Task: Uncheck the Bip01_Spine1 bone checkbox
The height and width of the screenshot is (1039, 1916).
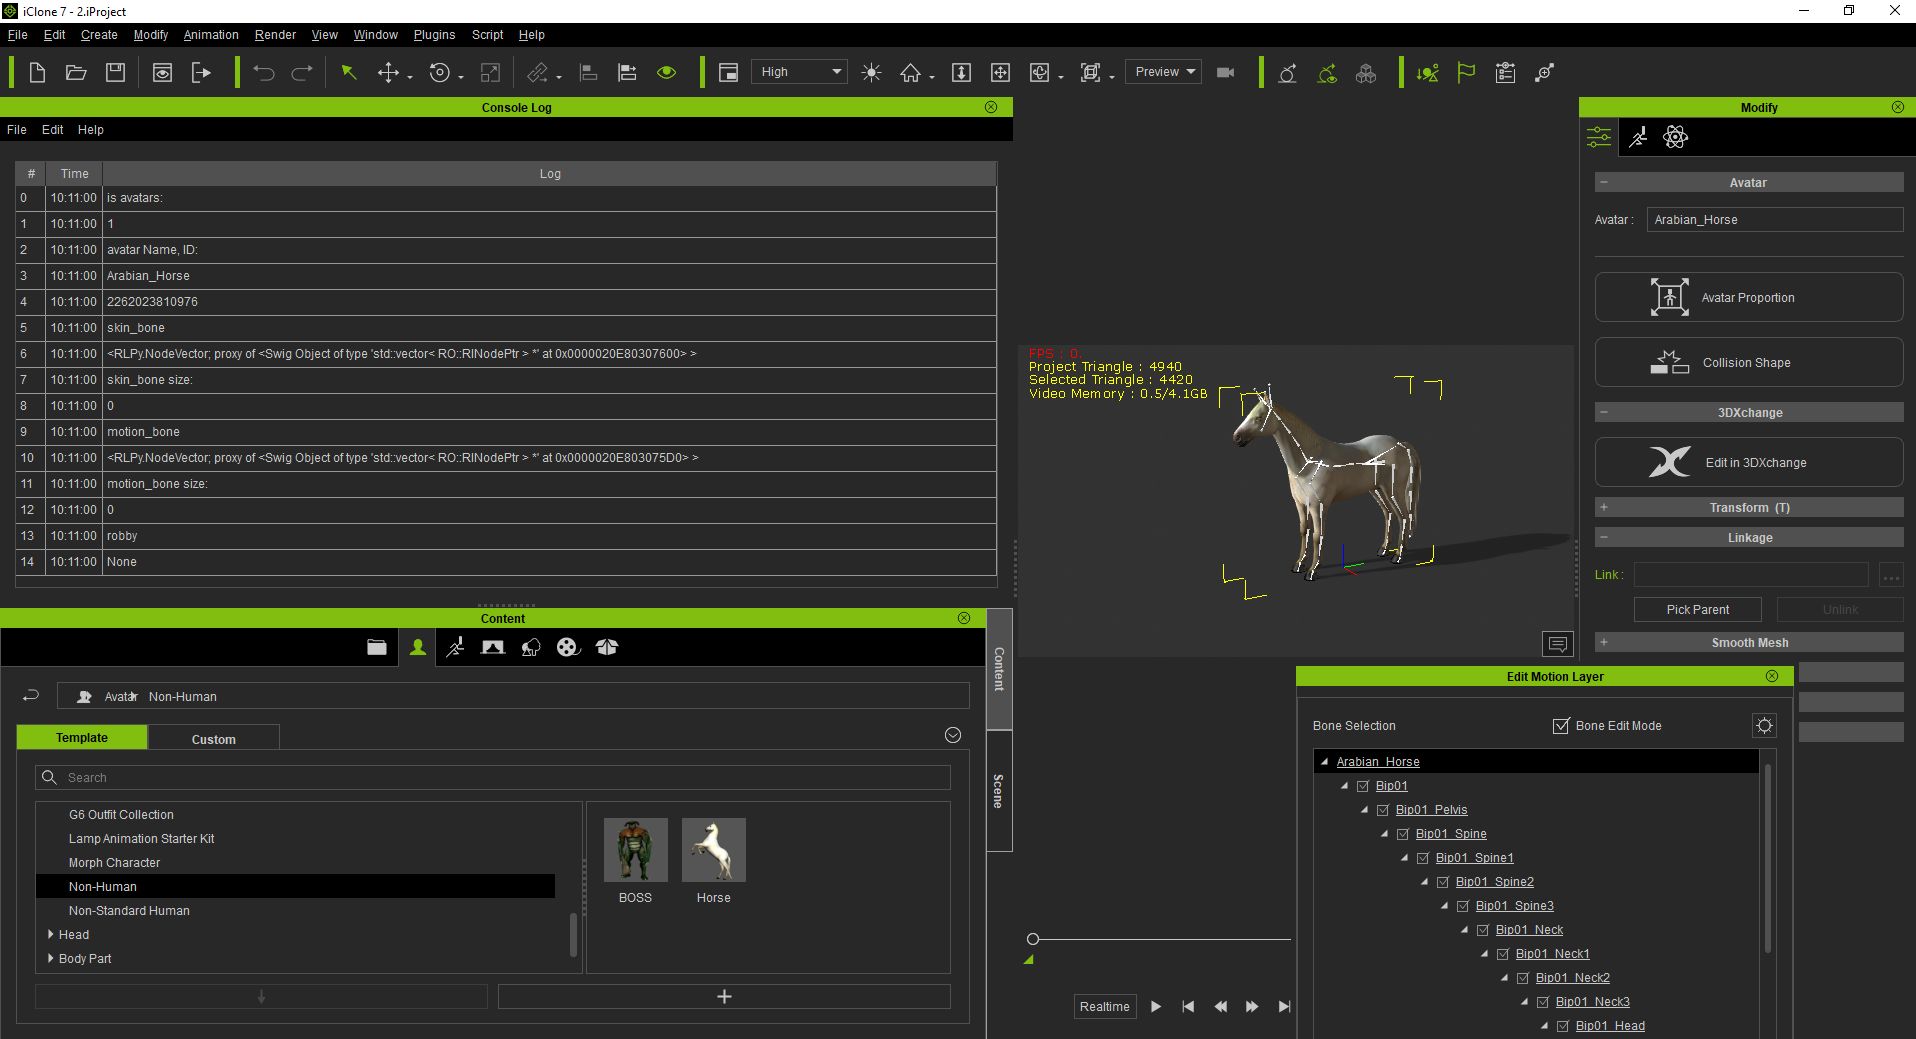Action: click(1422, 858)
